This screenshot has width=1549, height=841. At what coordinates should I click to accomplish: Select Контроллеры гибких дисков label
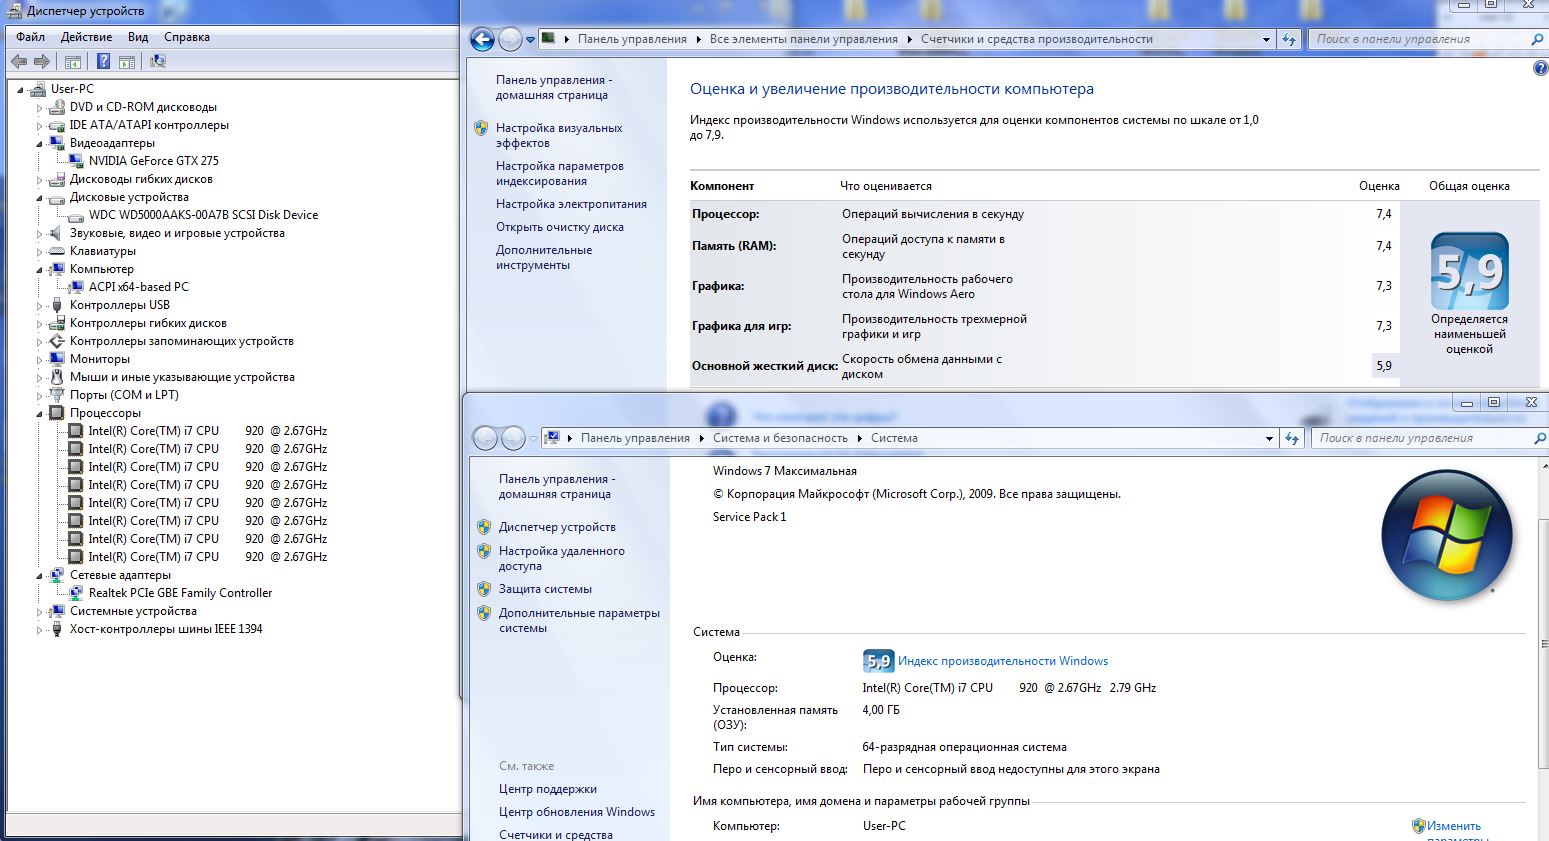click(x=148, y=323)
